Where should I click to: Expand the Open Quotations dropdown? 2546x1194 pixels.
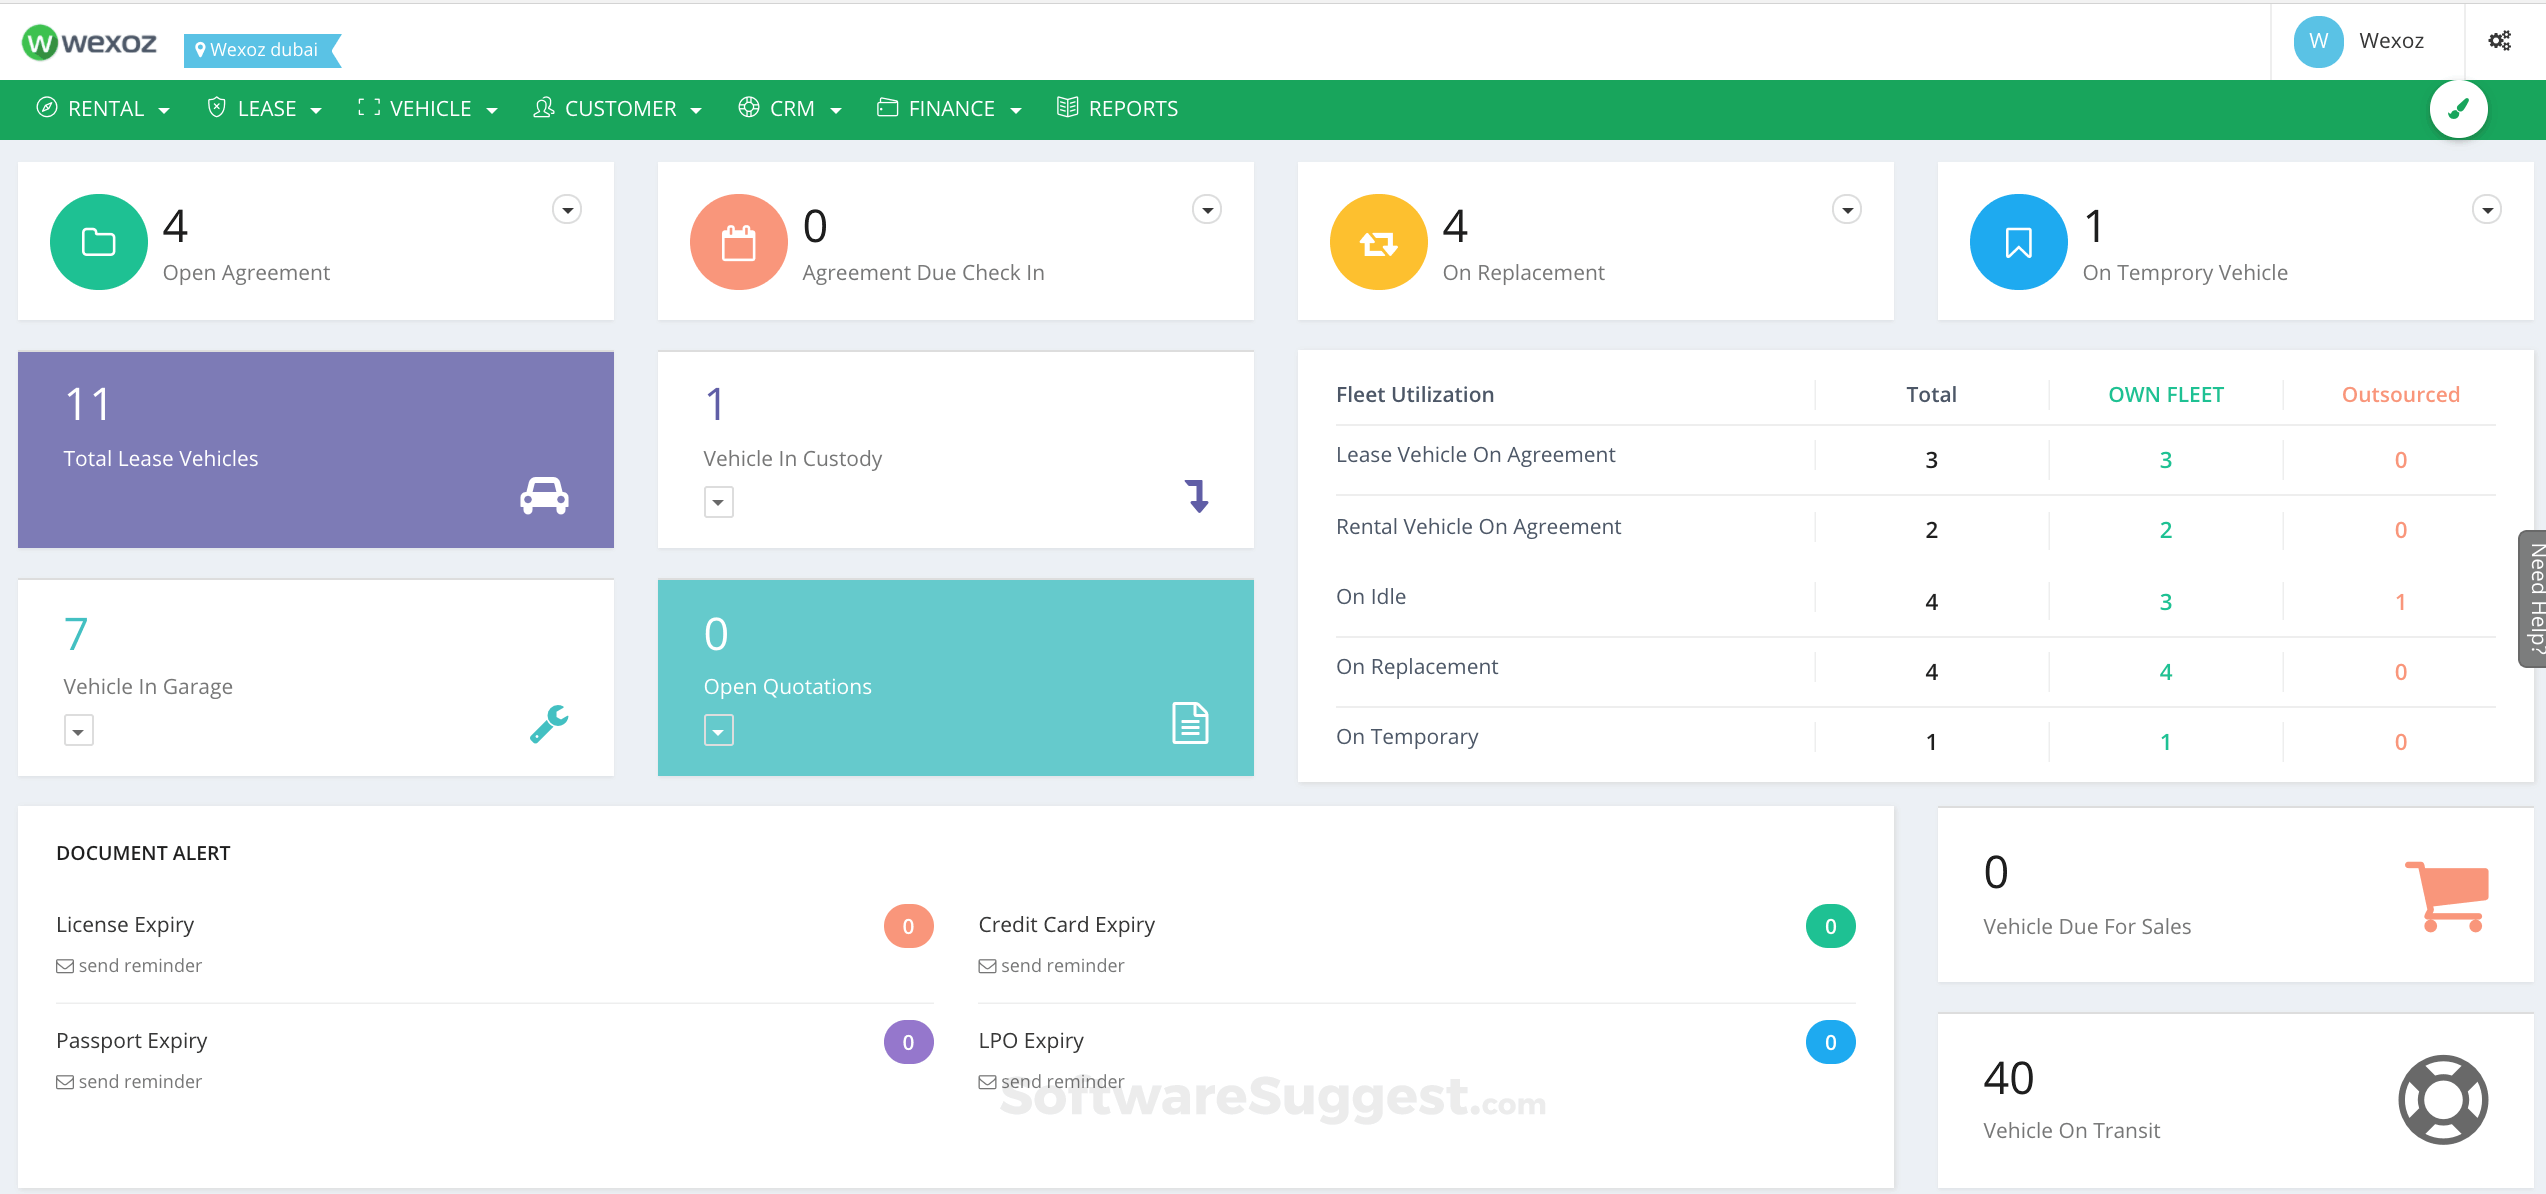click(x=718, y=730)
